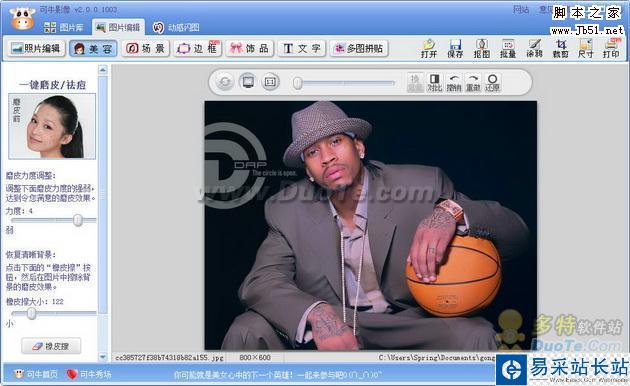The height and width of the screenshot is (386, 630).
Task: Click the 尺寸 resize icon
Action: pos(586,48)
